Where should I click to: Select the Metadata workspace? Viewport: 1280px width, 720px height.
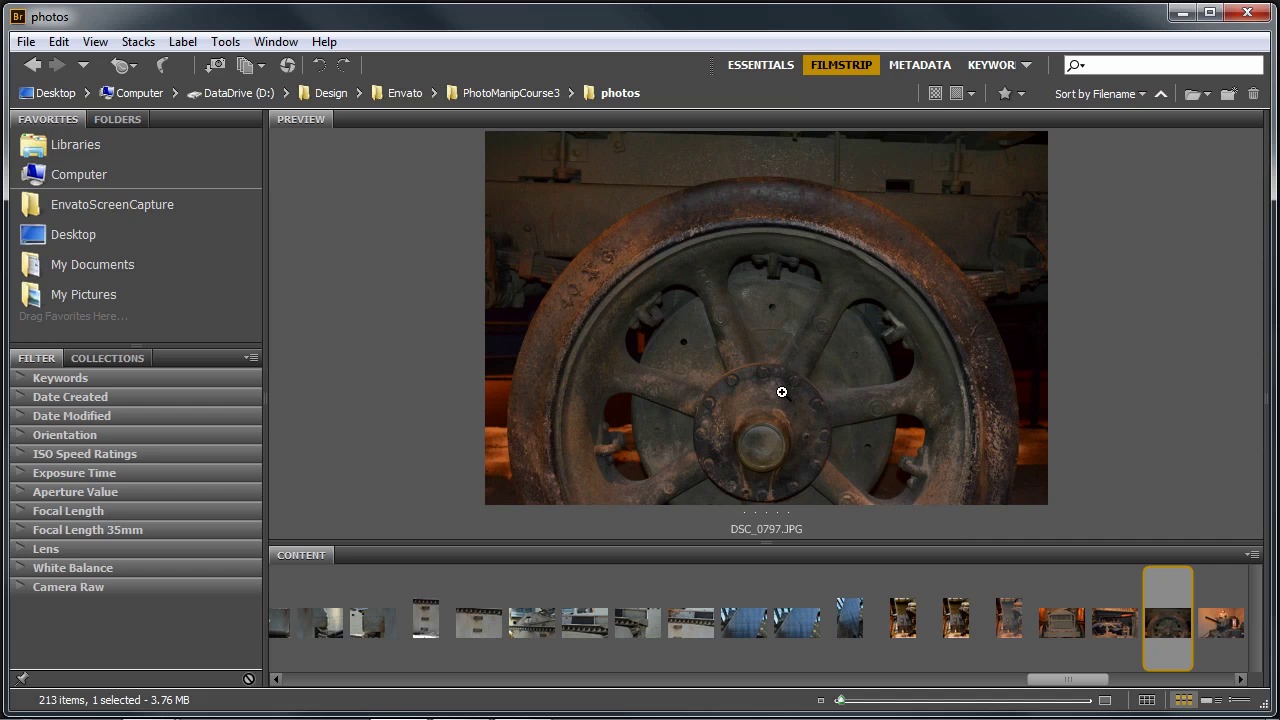click(919, 65)
